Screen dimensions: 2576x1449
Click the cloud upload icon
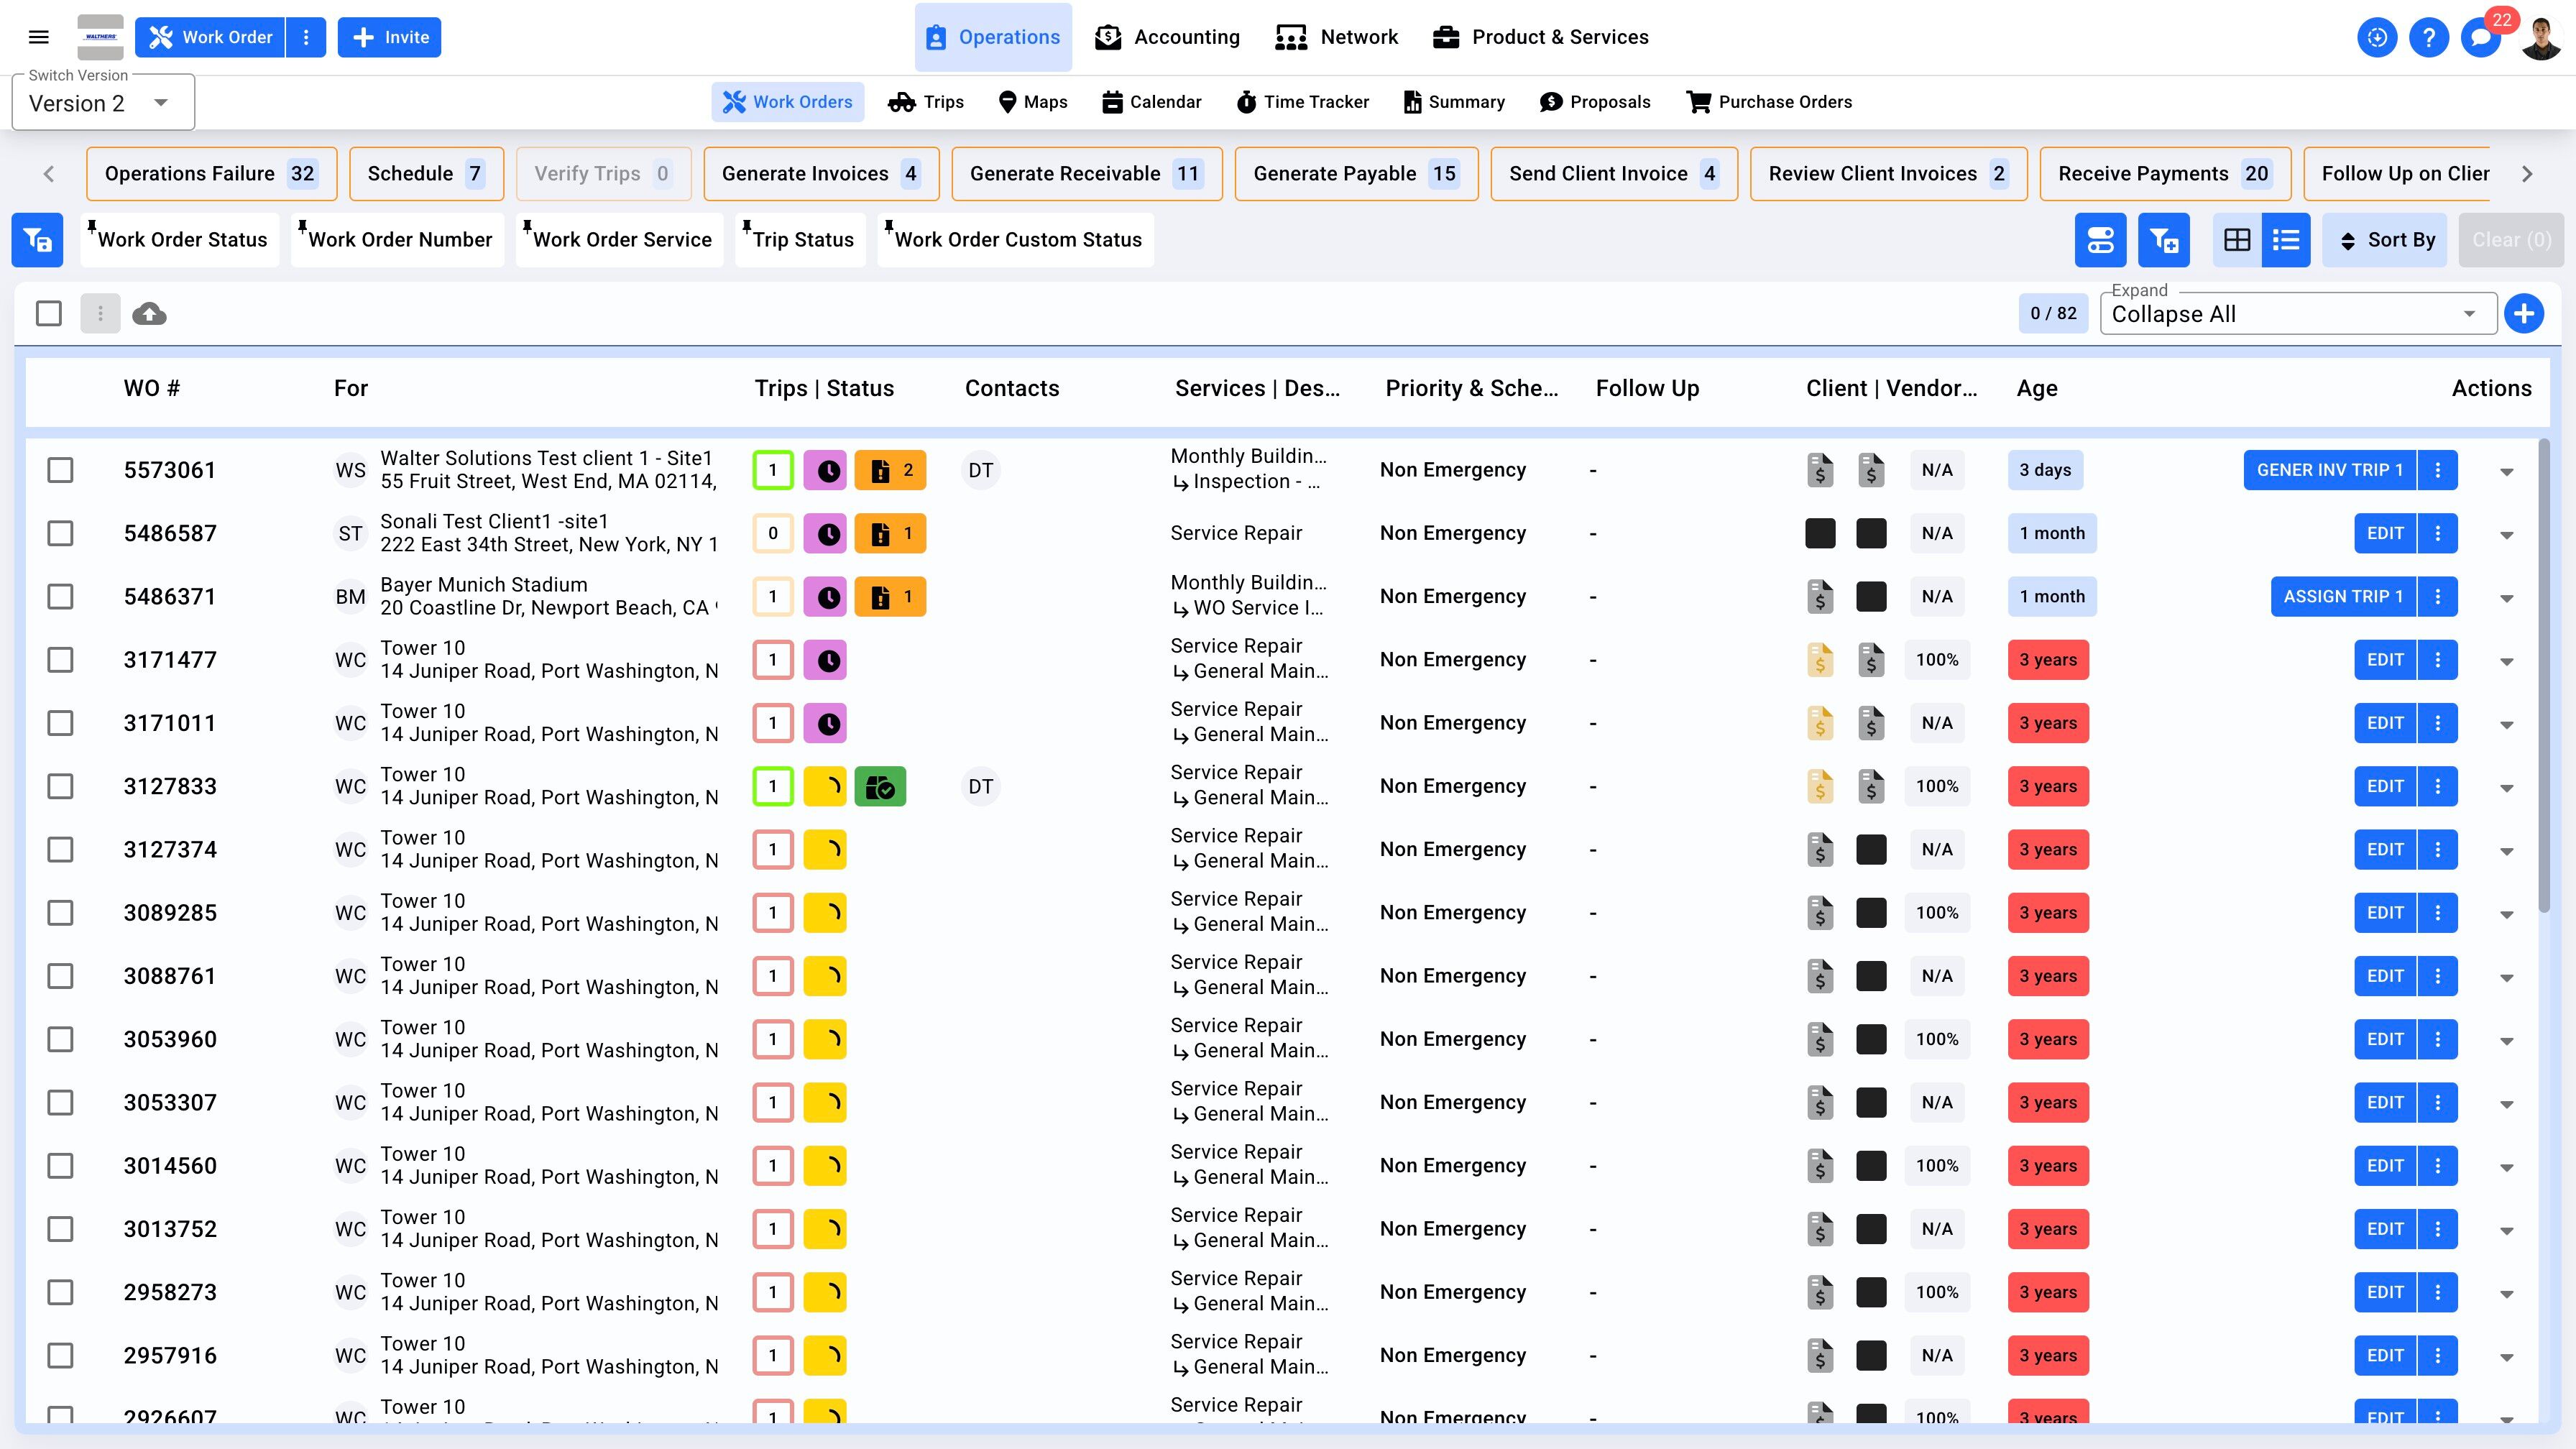pos(149,314)
